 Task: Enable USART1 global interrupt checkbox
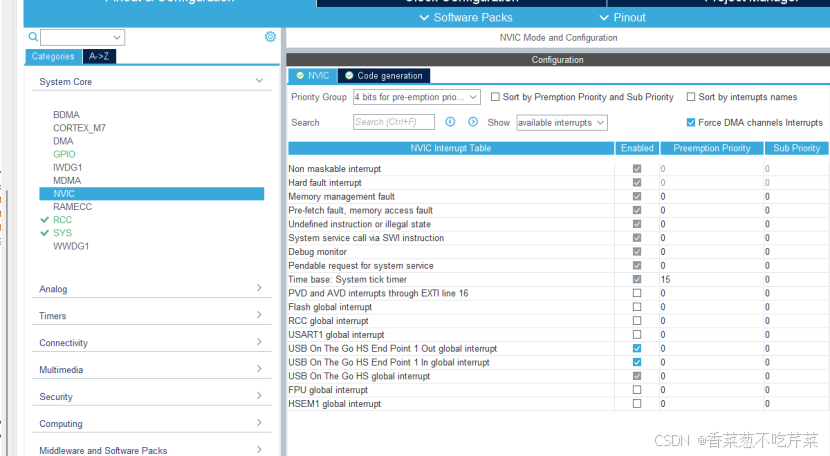637,334
